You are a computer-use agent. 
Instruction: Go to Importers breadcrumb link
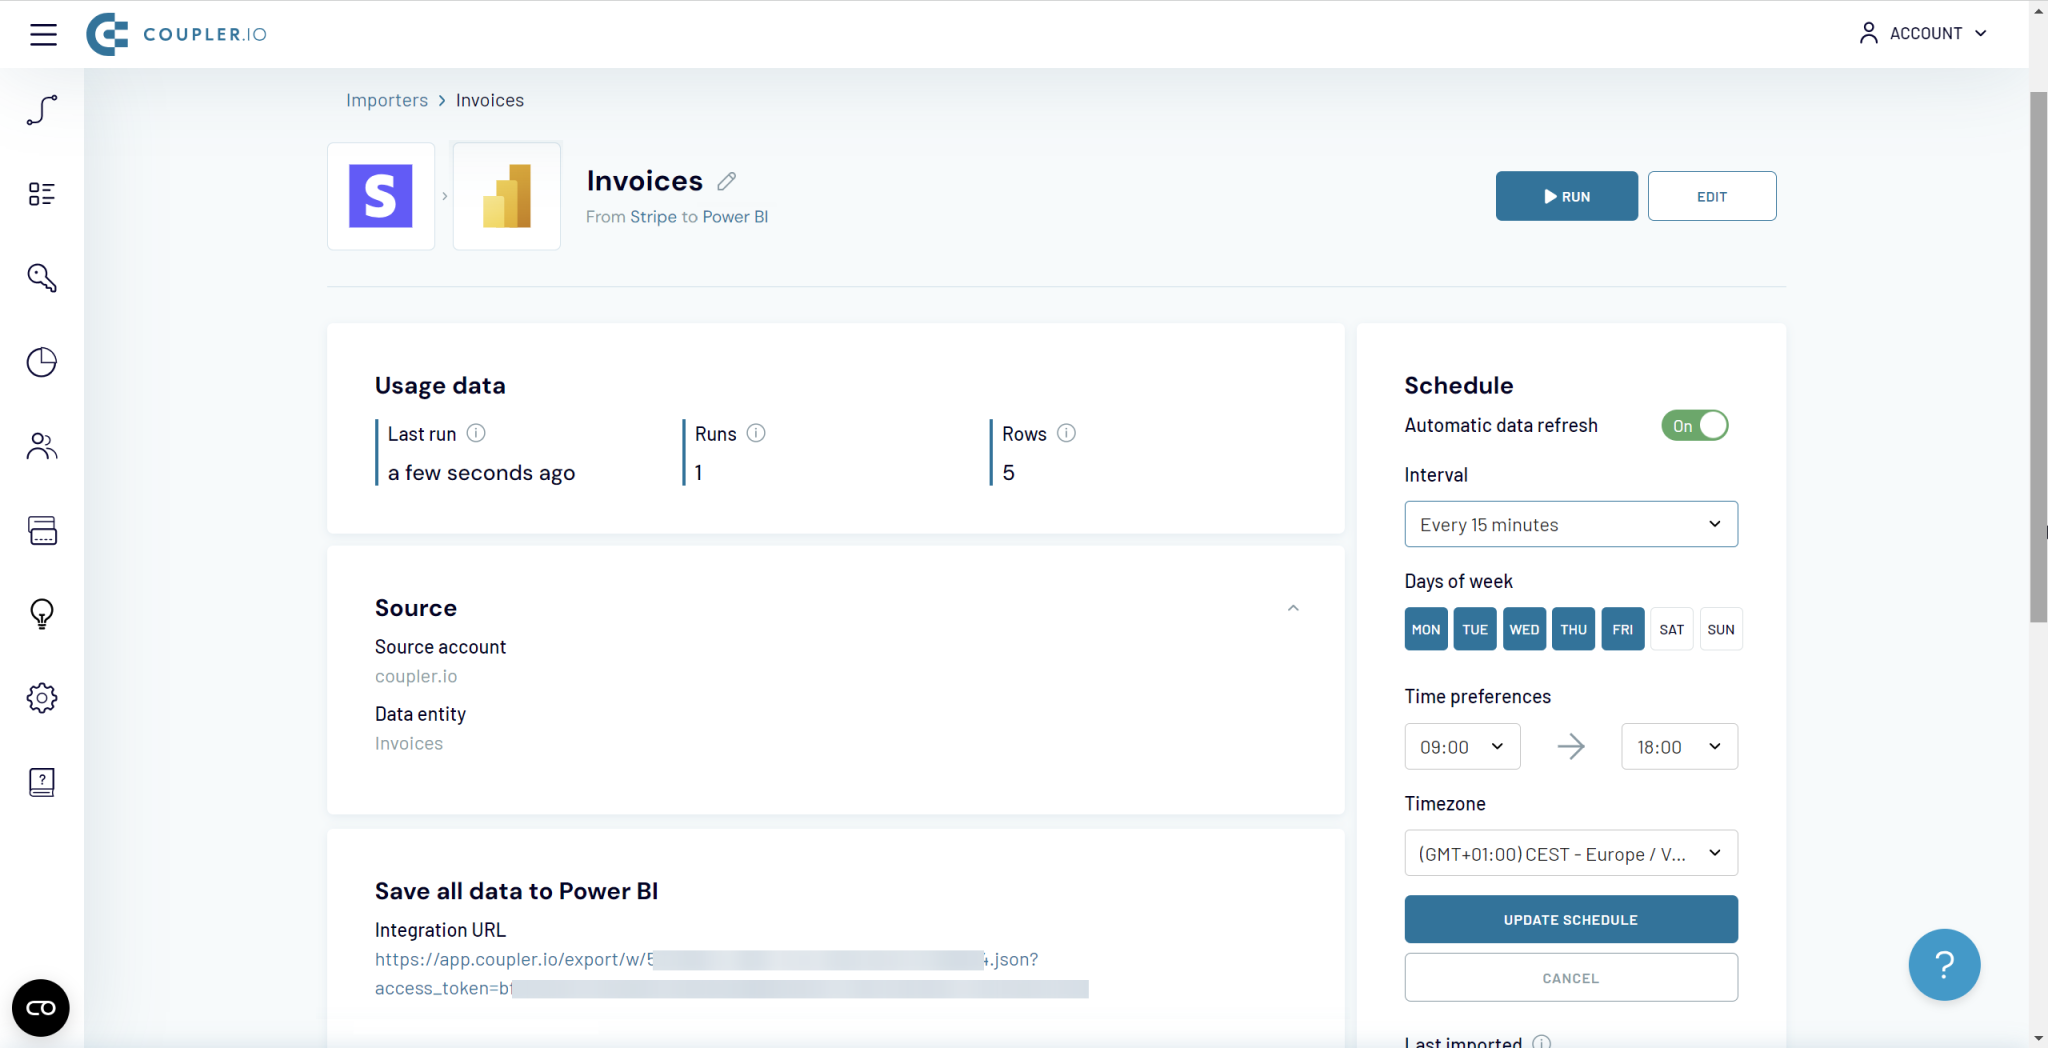point(386,100)
